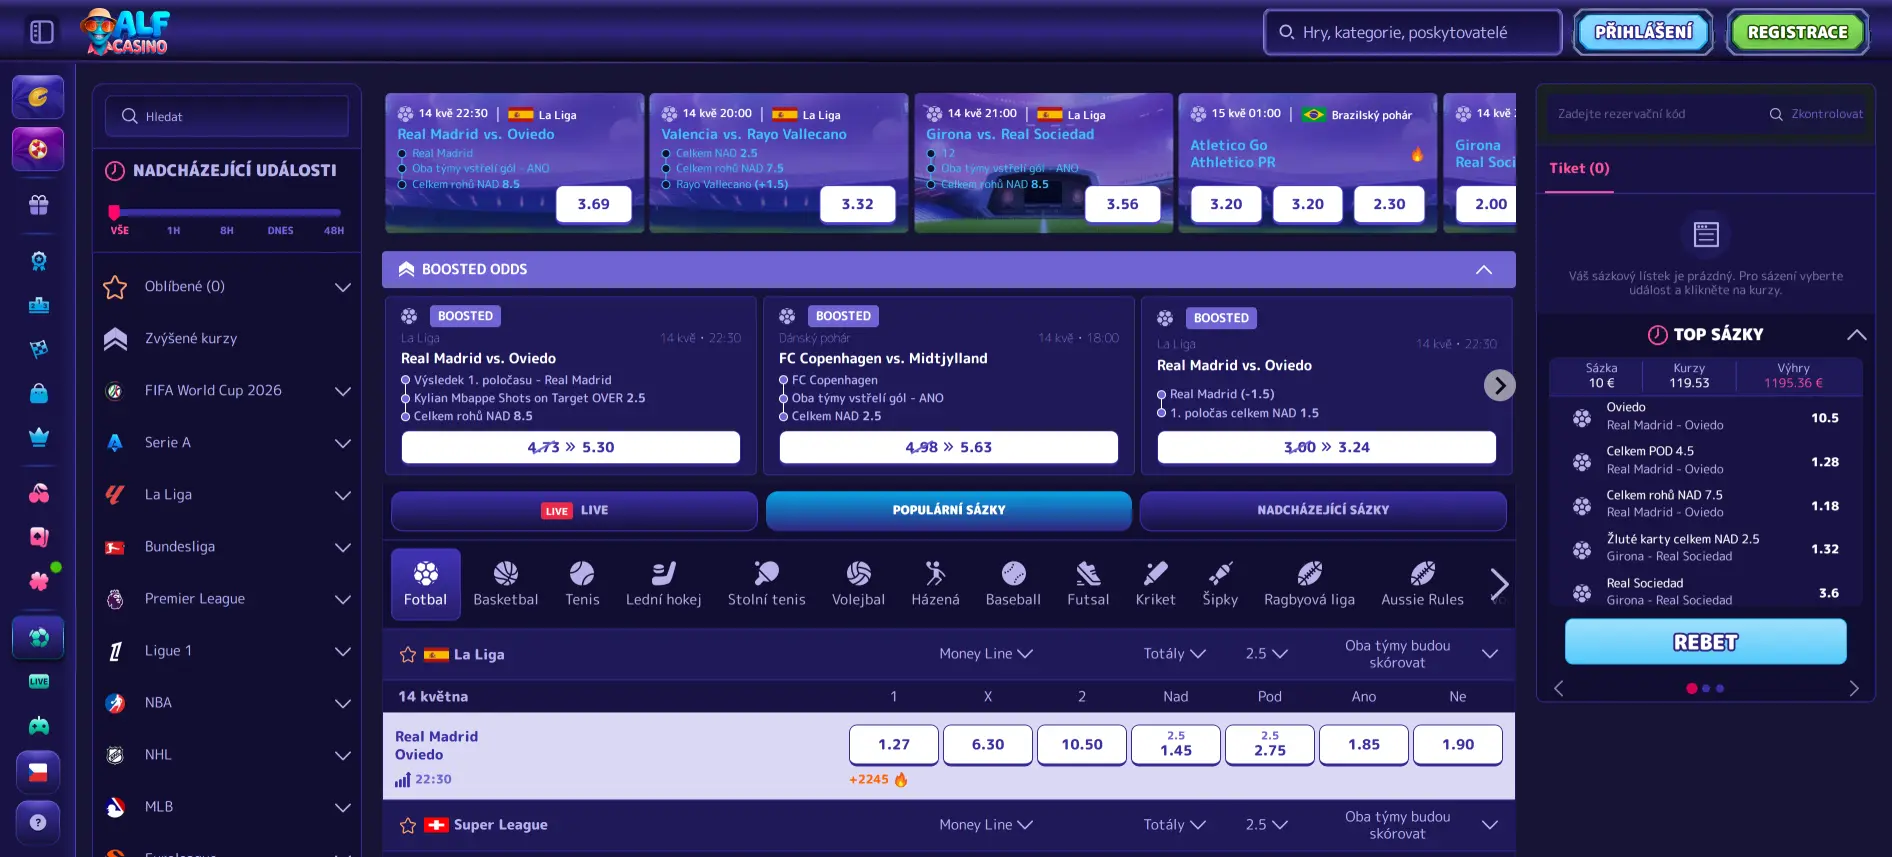Screen dimensions: 1892x857
Task: Open the soccer ball sports icon in sidebar
Action: point(38,637)
